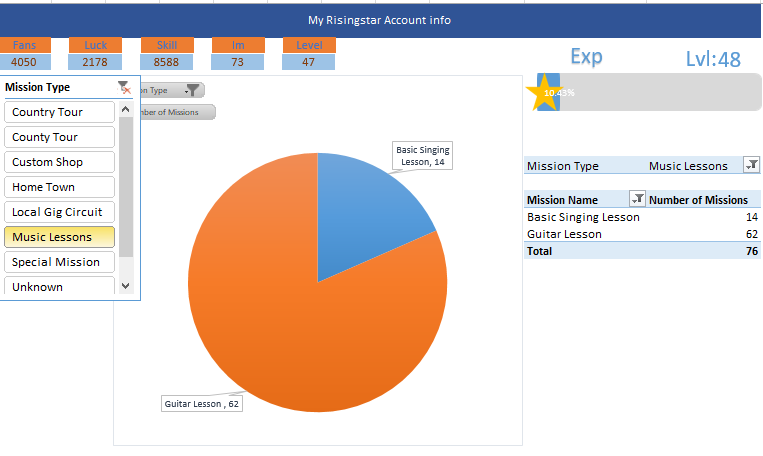Open Mission Type pivot filter dropdown

click(x=751, y=165)
